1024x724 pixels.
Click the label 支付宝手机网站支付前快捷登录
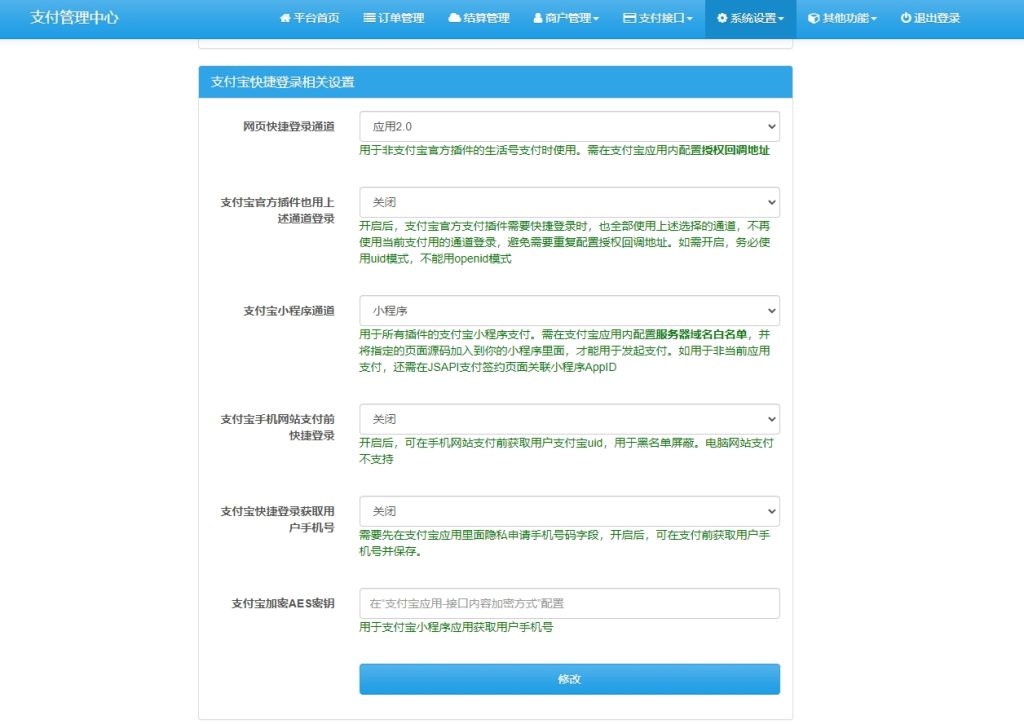(x=278, y=427)
